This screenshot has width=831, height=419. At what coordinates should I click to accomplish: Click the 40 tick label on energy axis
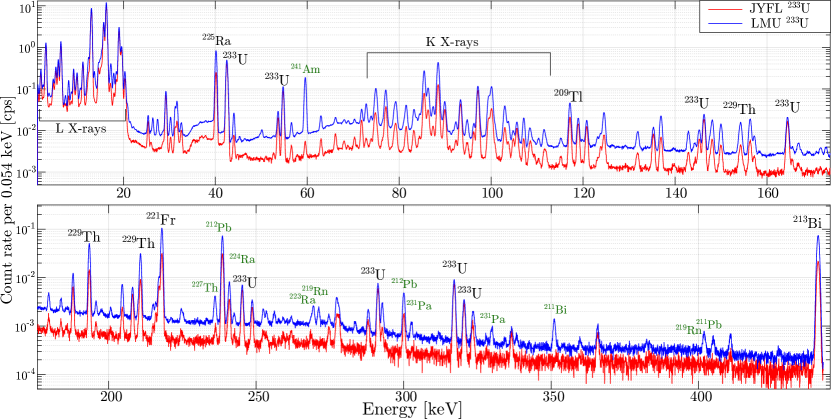tap(215, 194)
